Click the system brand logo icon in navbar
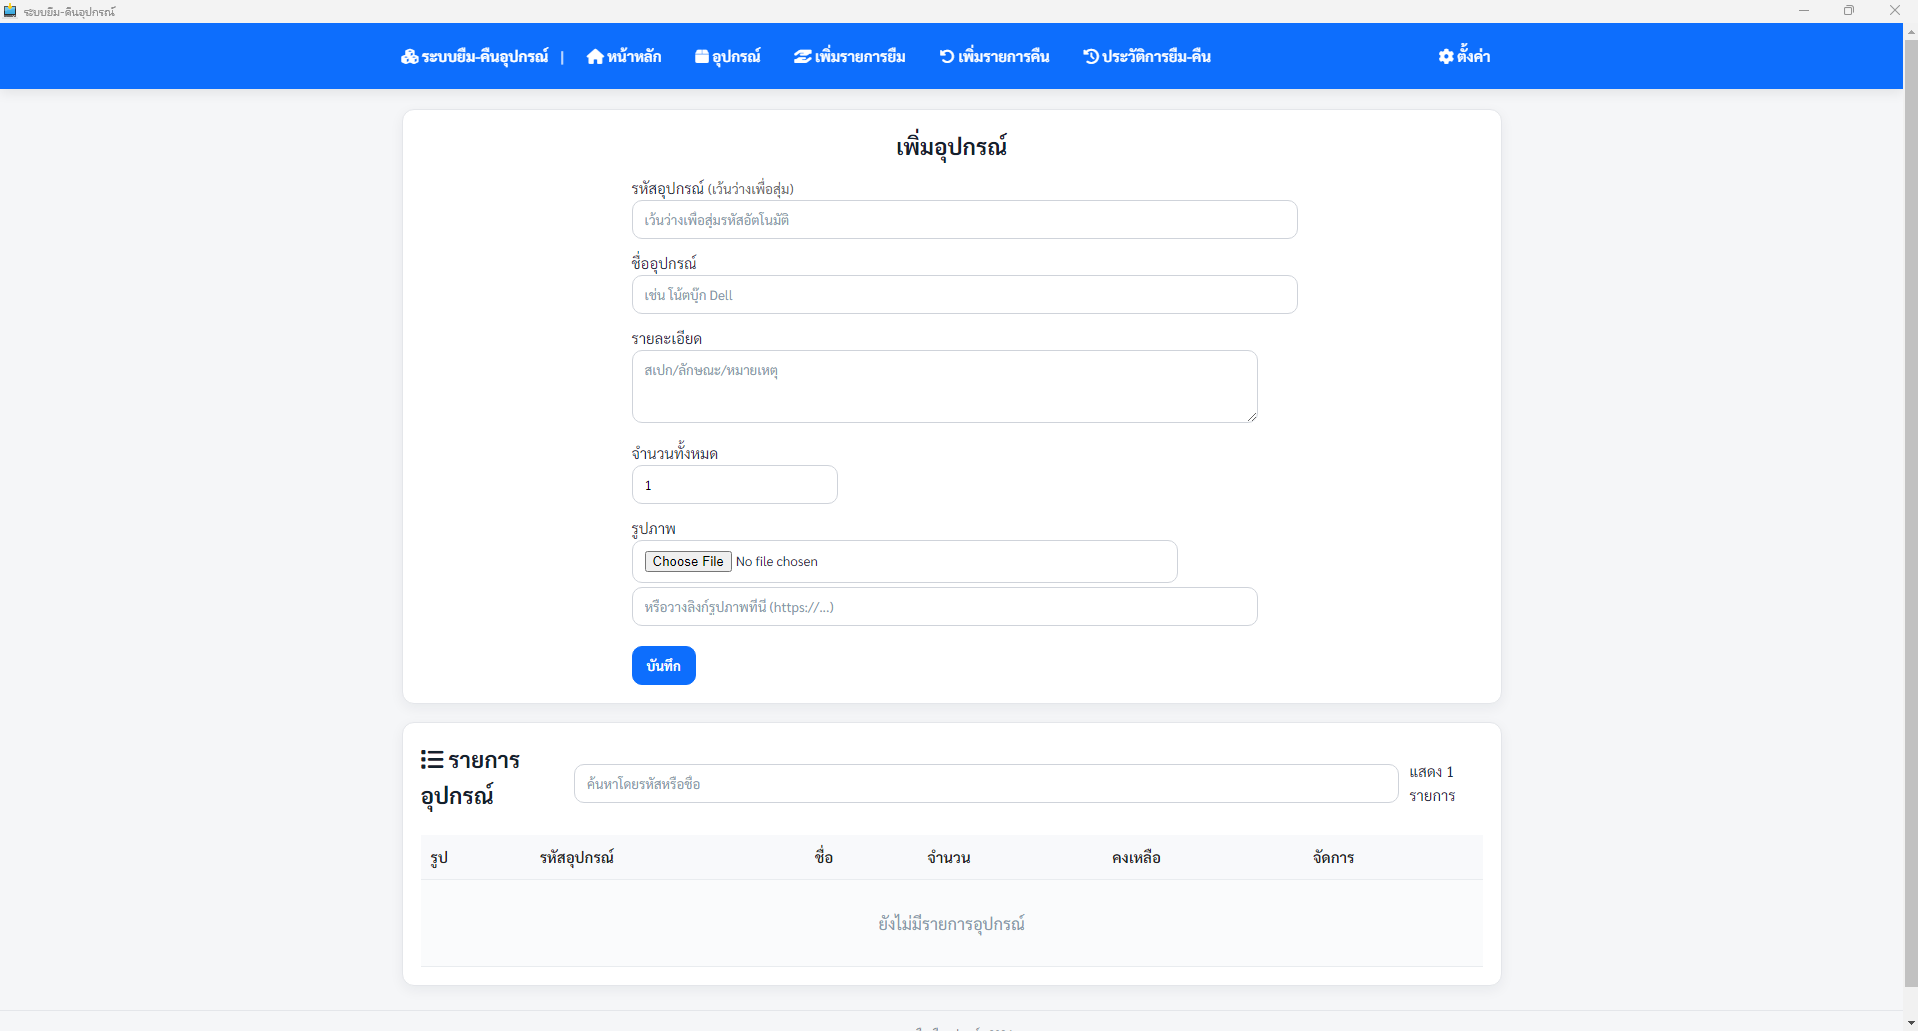Image resolution: width=1918 pixels, height=1031 pixels. tap(409, 57)
